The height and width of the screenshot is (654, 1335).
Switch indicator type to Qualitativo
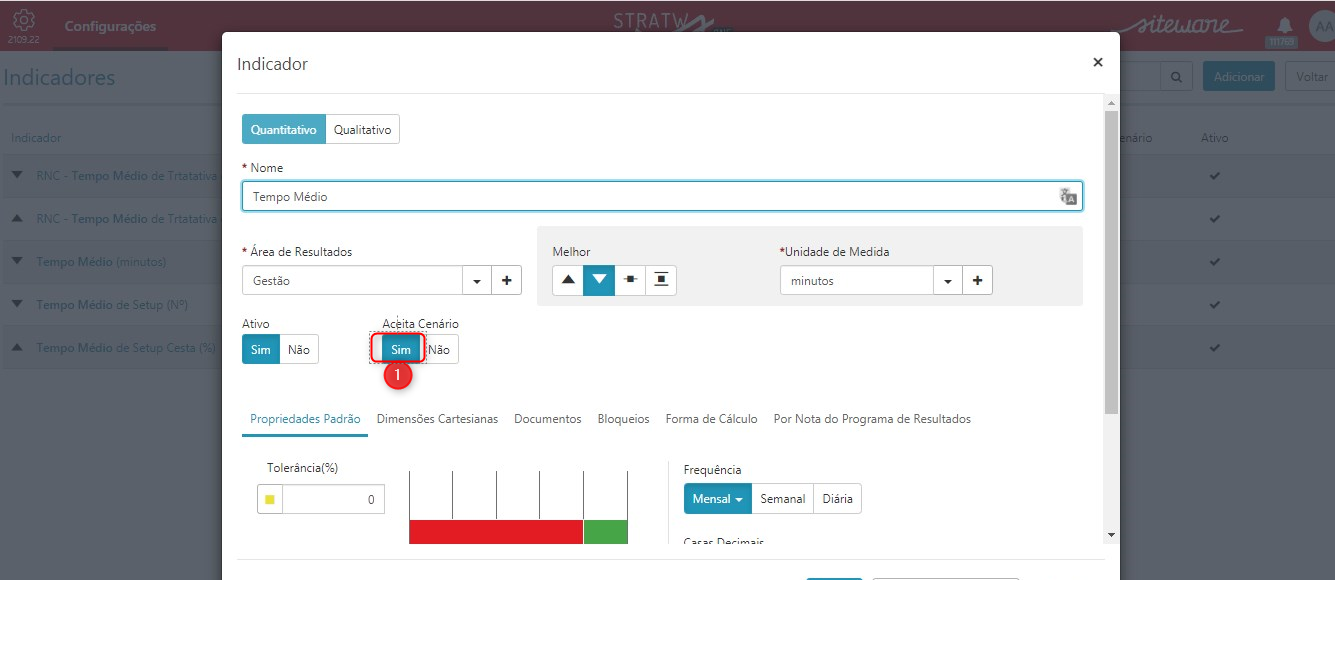tap(363, 130)
